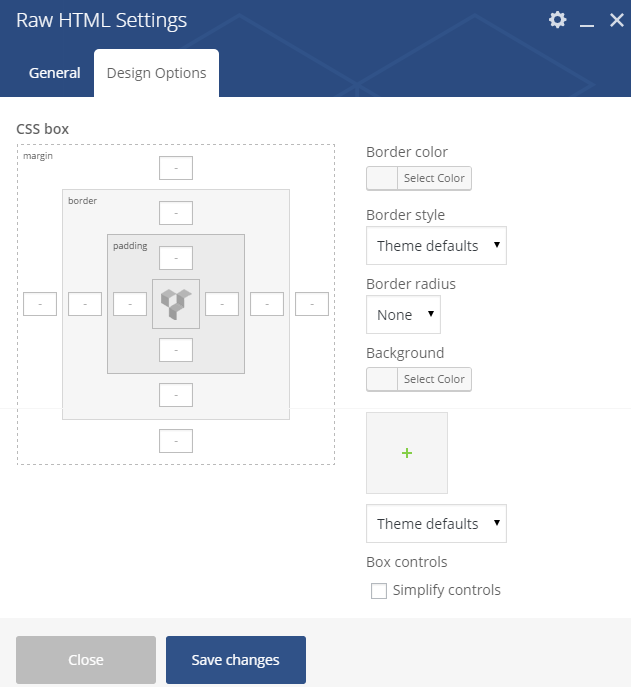Viewport: 631px width, 687px height.
Task: Click the Close button
Action: (86, 660)
